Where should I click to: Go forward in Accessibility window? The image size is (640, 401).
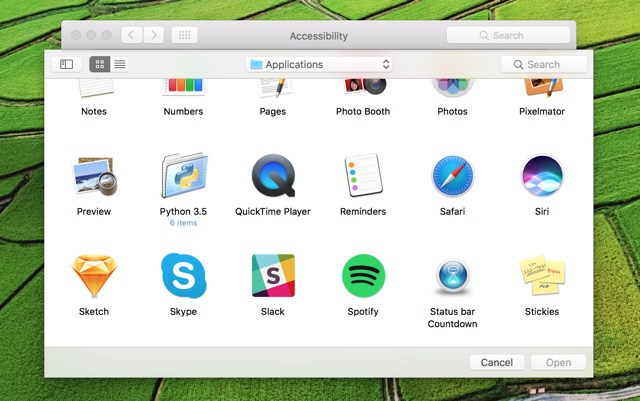point(153,35)
